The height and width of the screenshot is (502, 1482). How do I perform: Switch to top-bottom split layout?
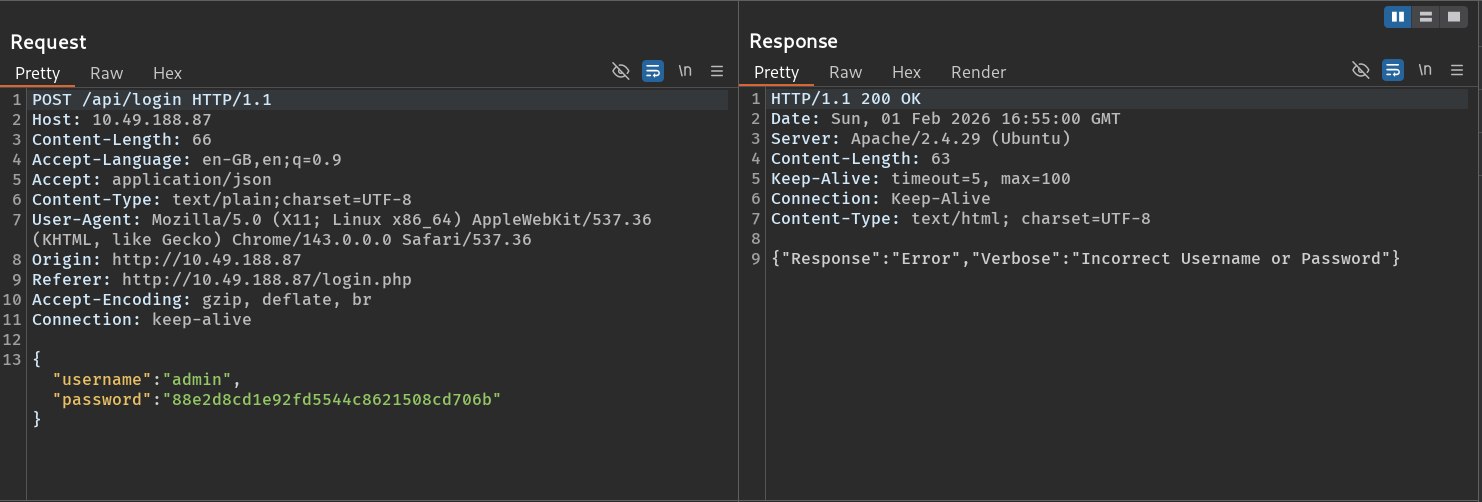pos(1426,16)
